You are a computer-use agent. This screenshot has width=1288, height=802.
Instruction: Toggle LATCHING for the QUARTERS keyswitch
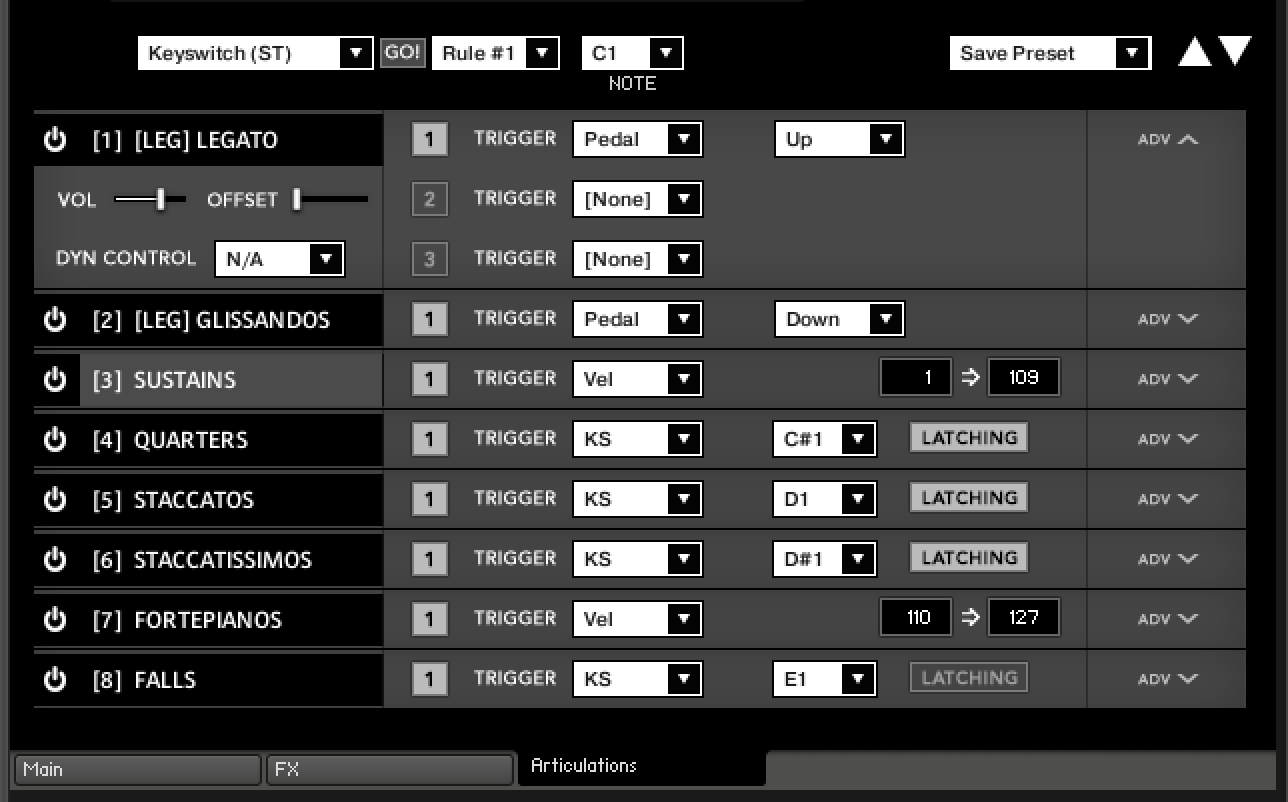pos(967,437)
